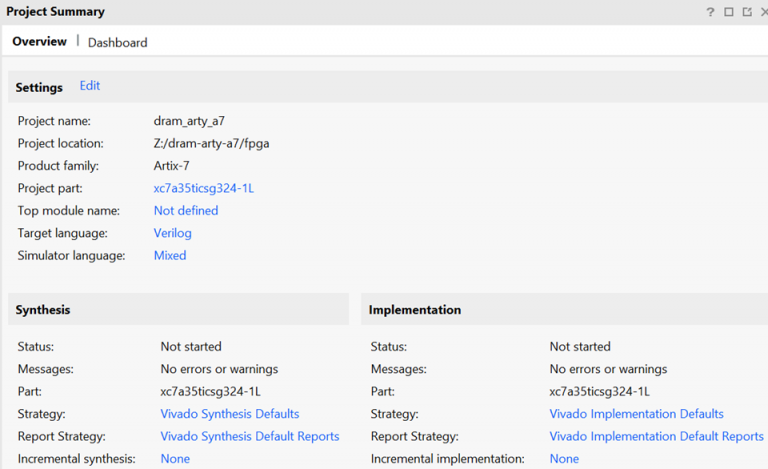768x469 pixels.
Task: Select the Synthesis section header
Action: click(43, 310)
